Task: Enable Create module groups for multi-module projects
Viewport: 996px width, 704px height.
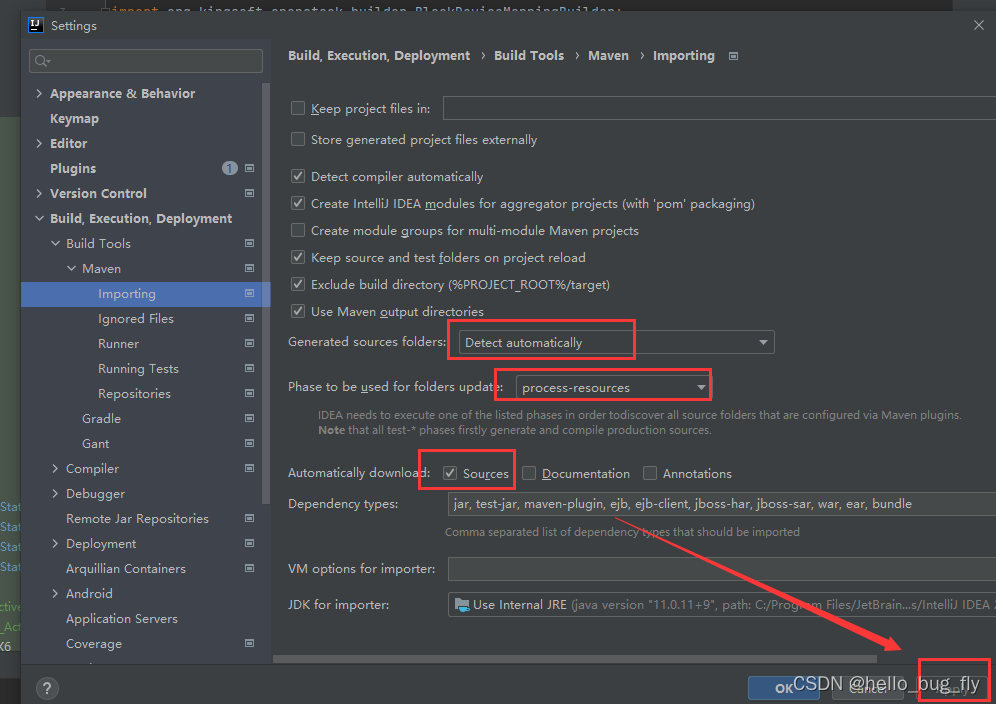Action: 298,230
